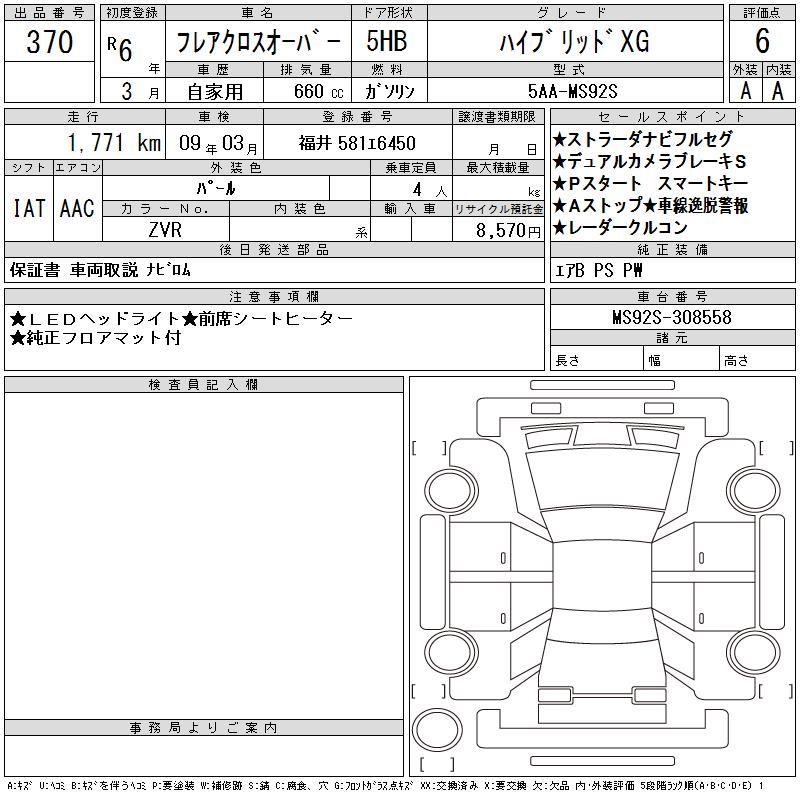Select the color number ZVR

click(165, 230)
